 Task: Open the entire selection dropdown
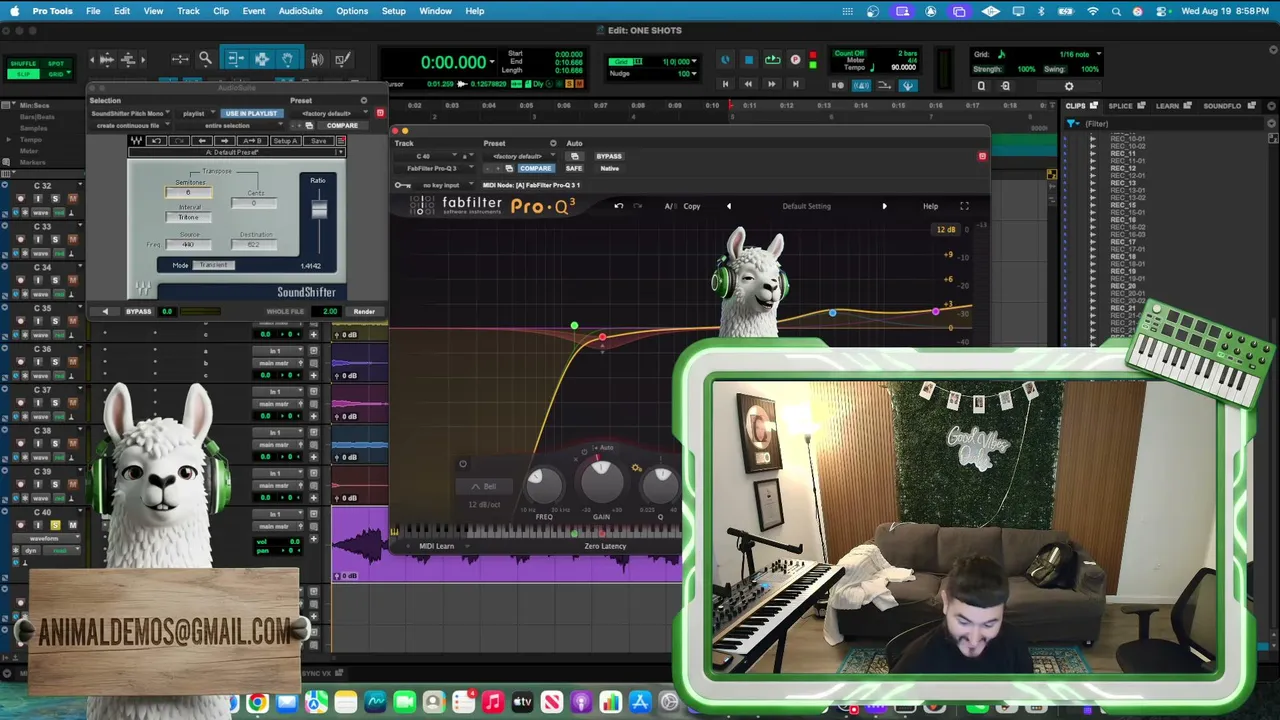(229, 126)
